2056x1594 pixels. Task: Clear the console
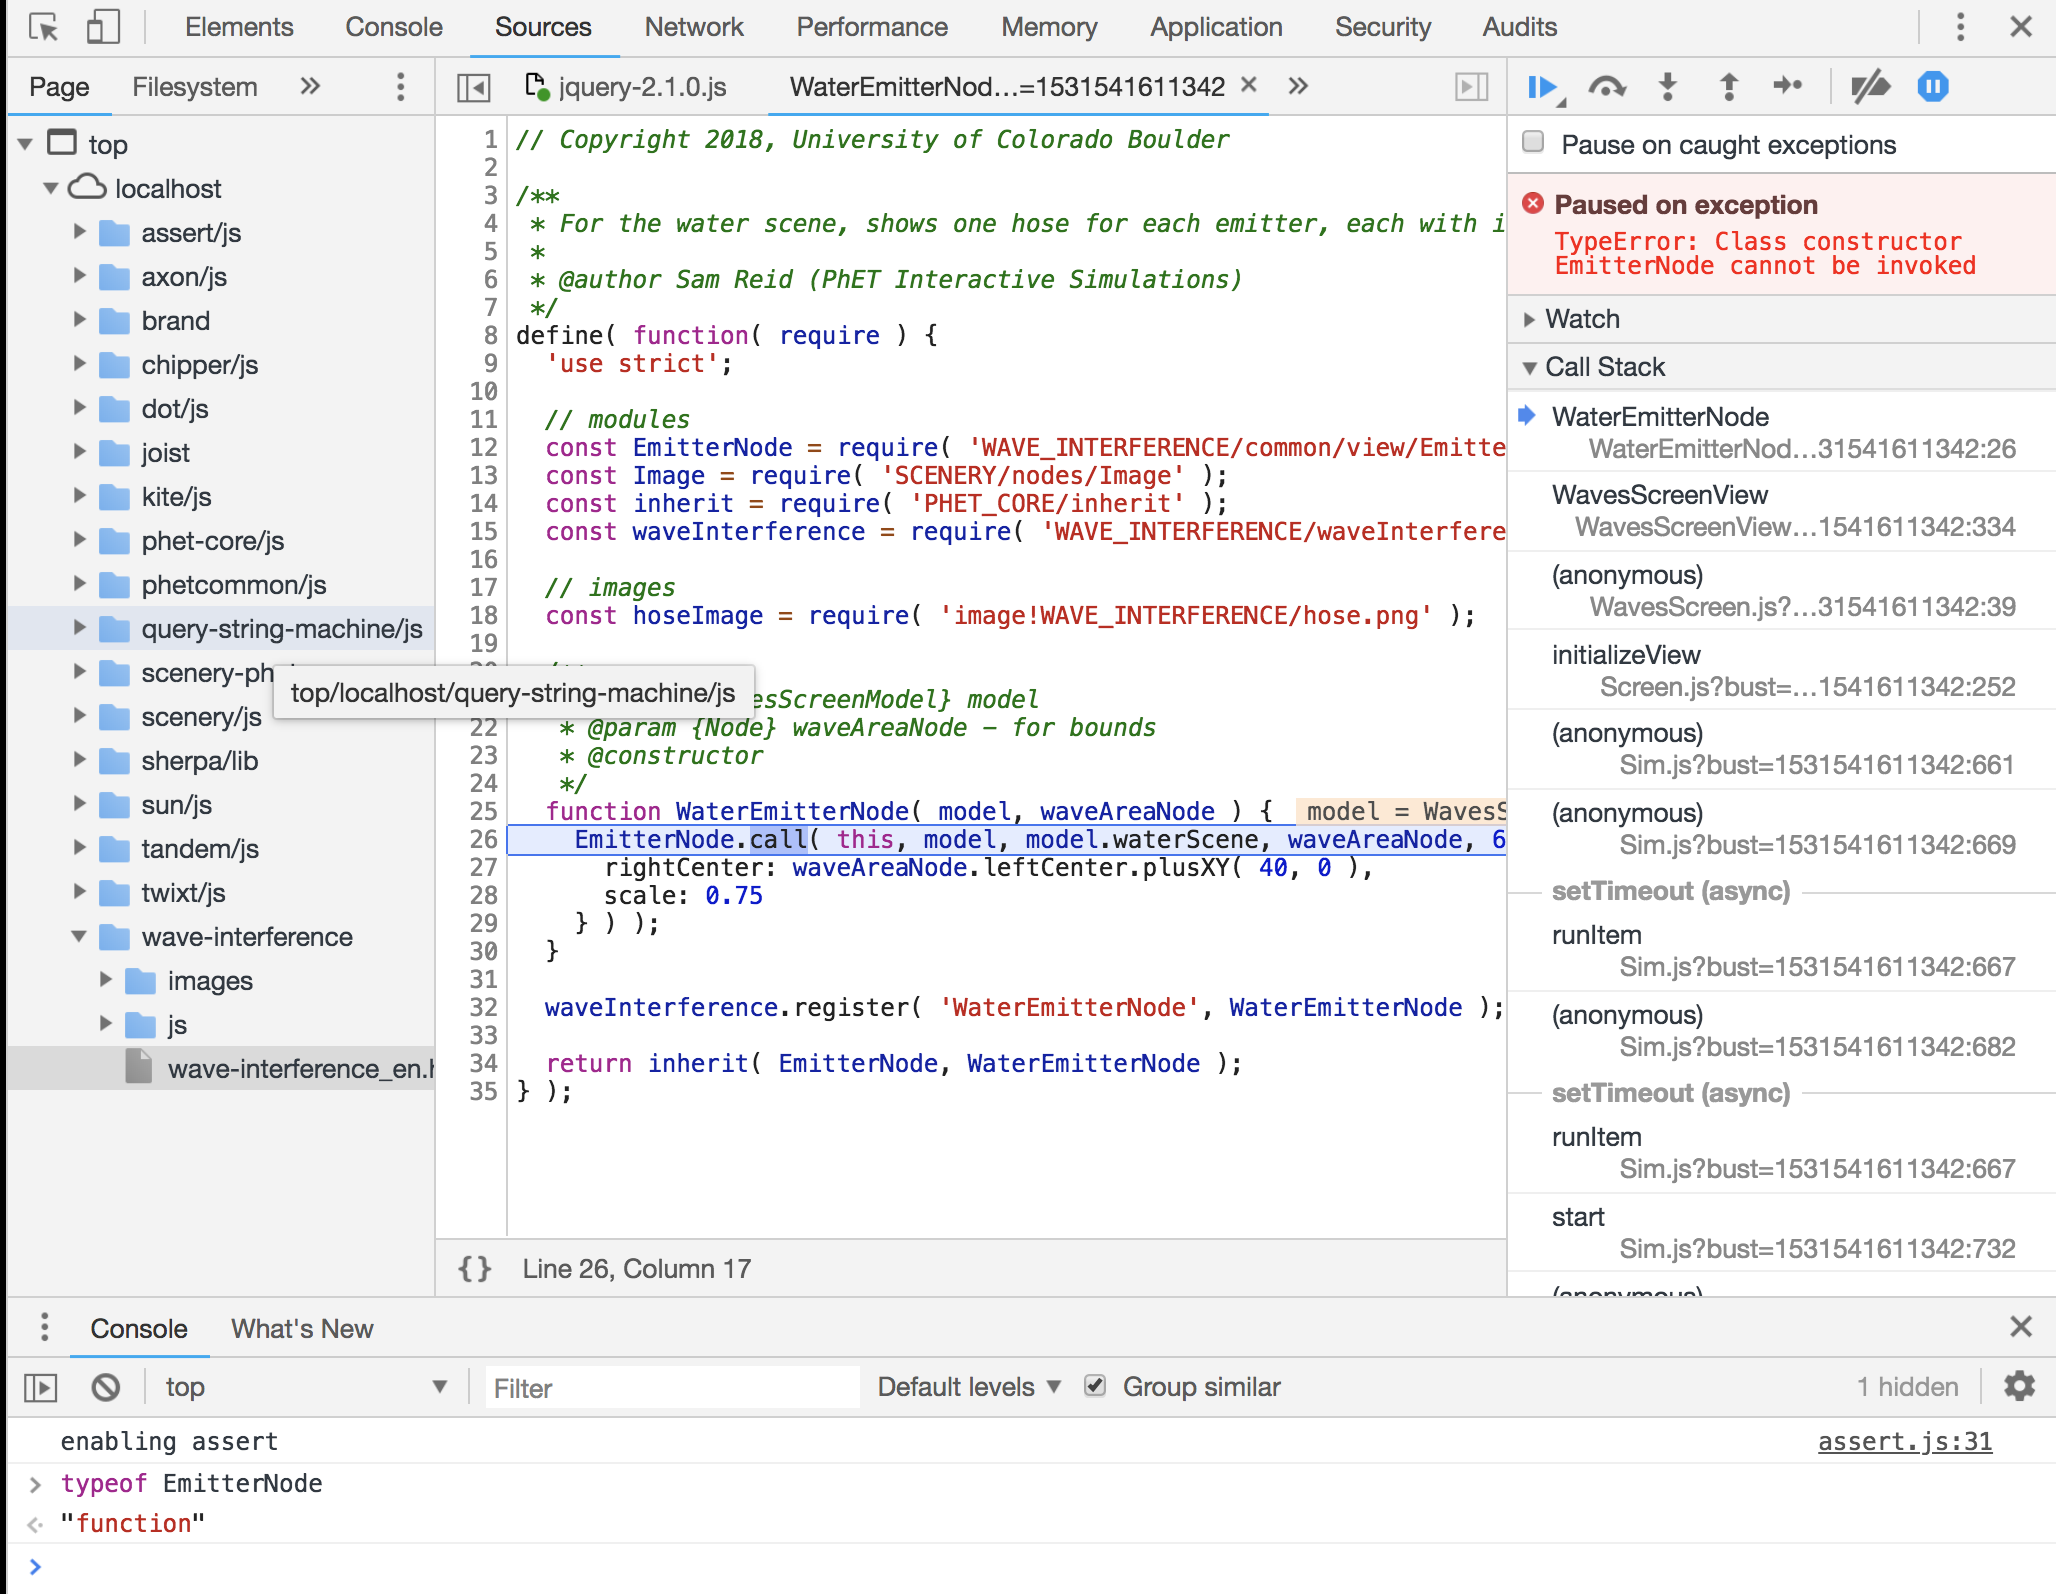coord(106,1387)
